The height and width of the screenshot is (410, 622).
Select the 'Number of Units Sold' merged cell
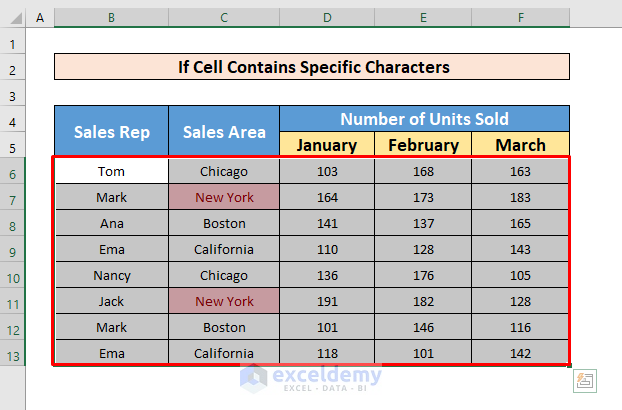tap(424, 119)
